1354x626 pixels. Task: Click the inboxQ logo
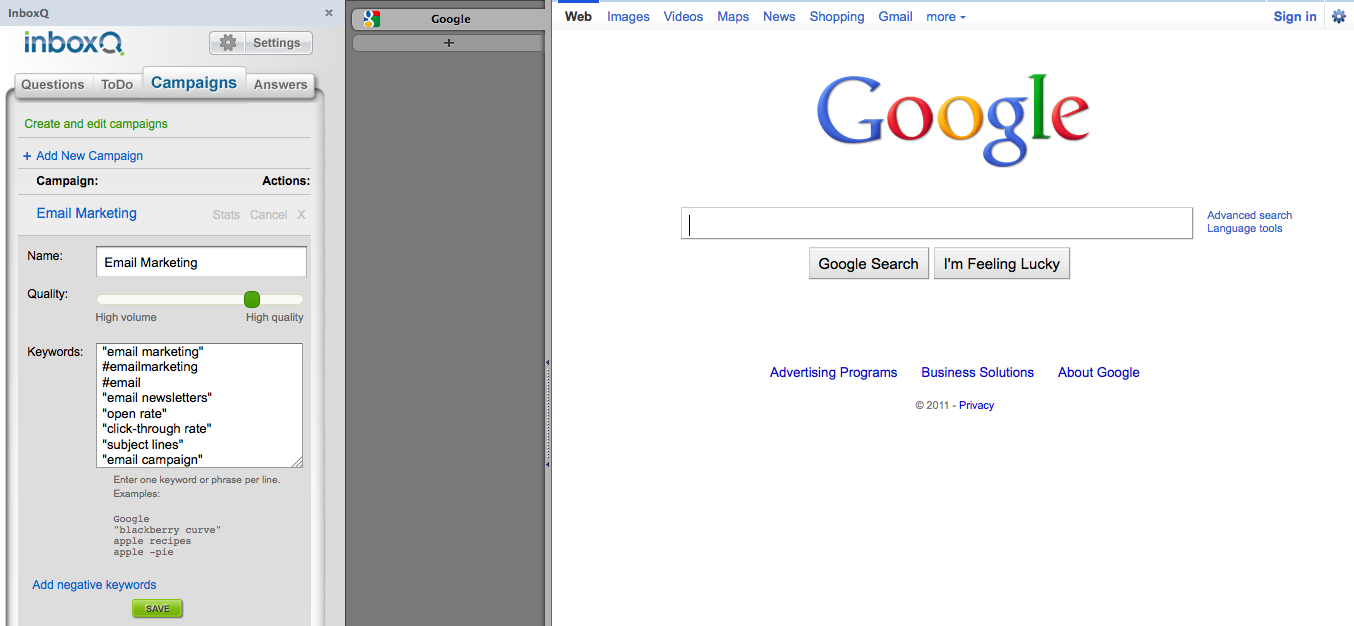click(74, 43)
